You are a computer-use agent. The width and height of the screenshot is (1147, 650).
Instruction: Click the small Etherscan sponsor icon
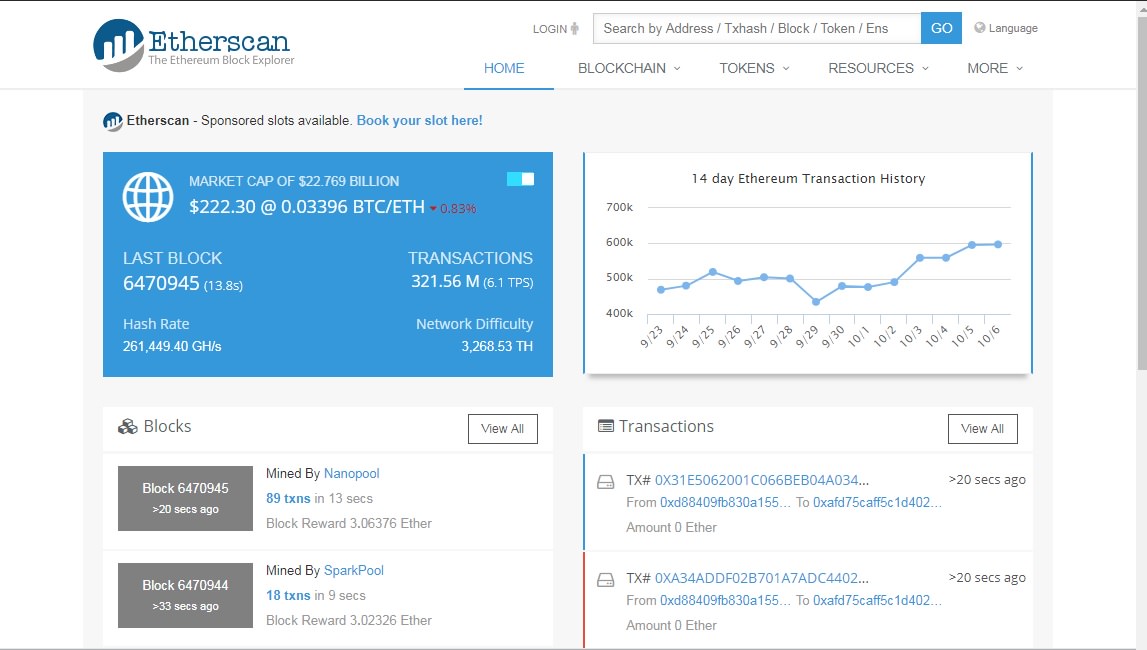point(113,121)
